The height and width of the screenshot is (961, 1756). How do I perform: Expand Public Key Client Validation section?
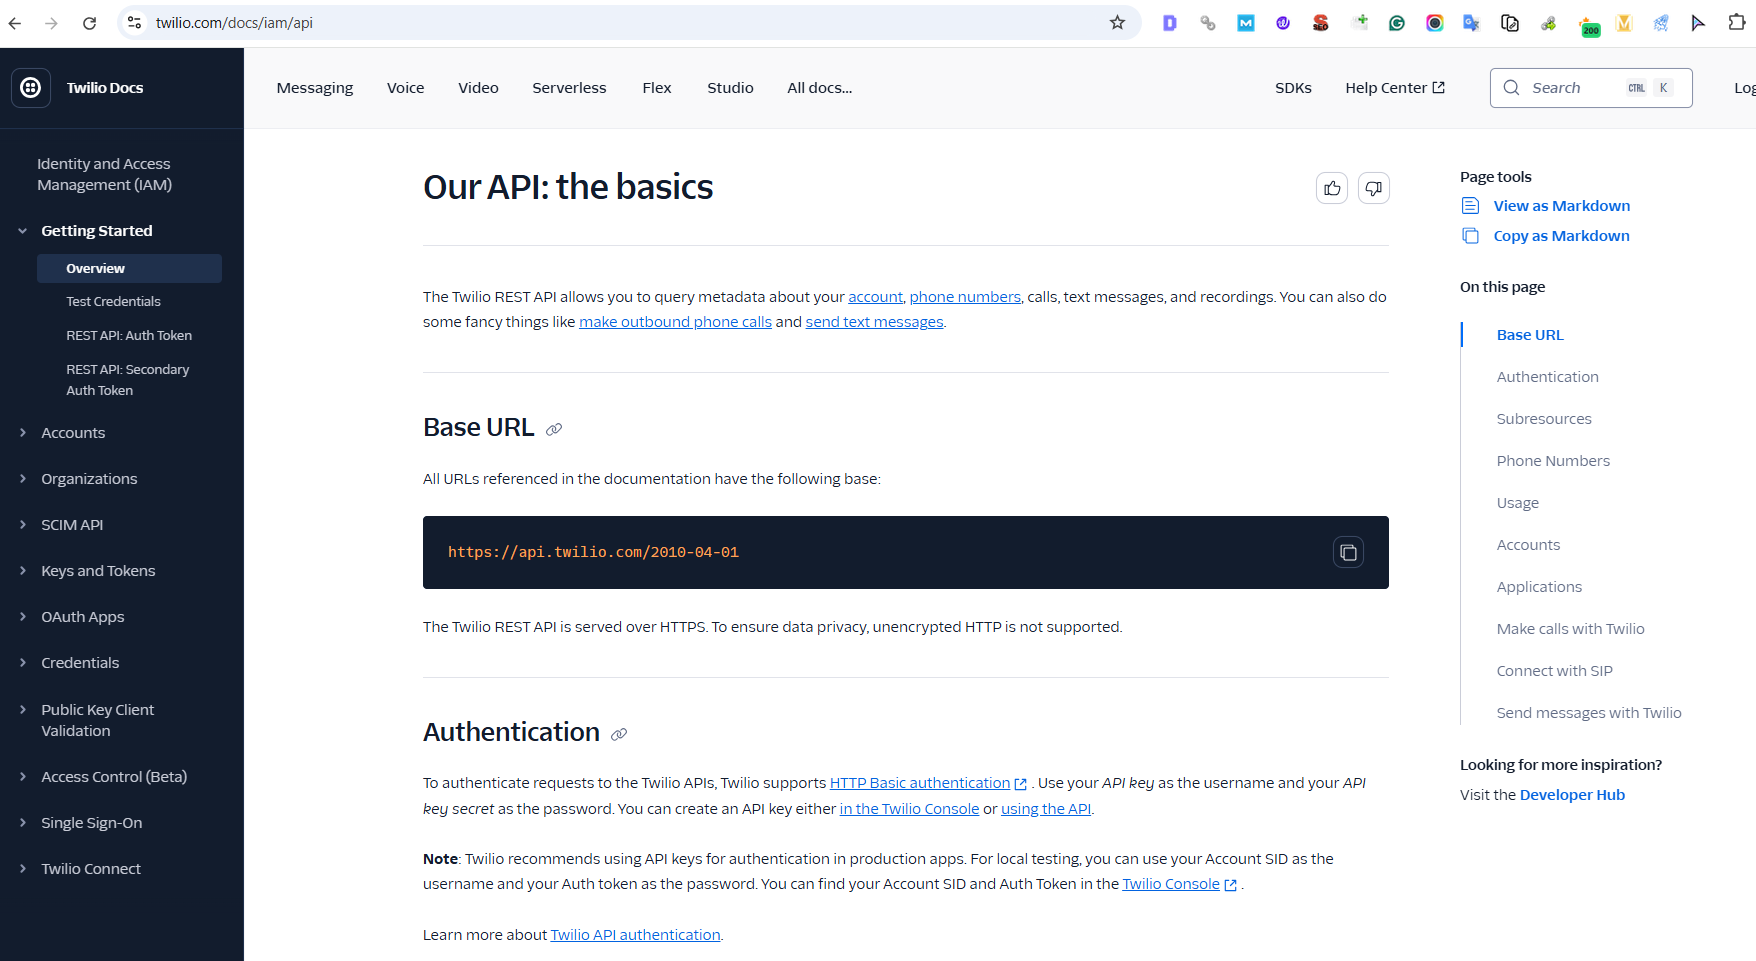[x=22, y=710]
